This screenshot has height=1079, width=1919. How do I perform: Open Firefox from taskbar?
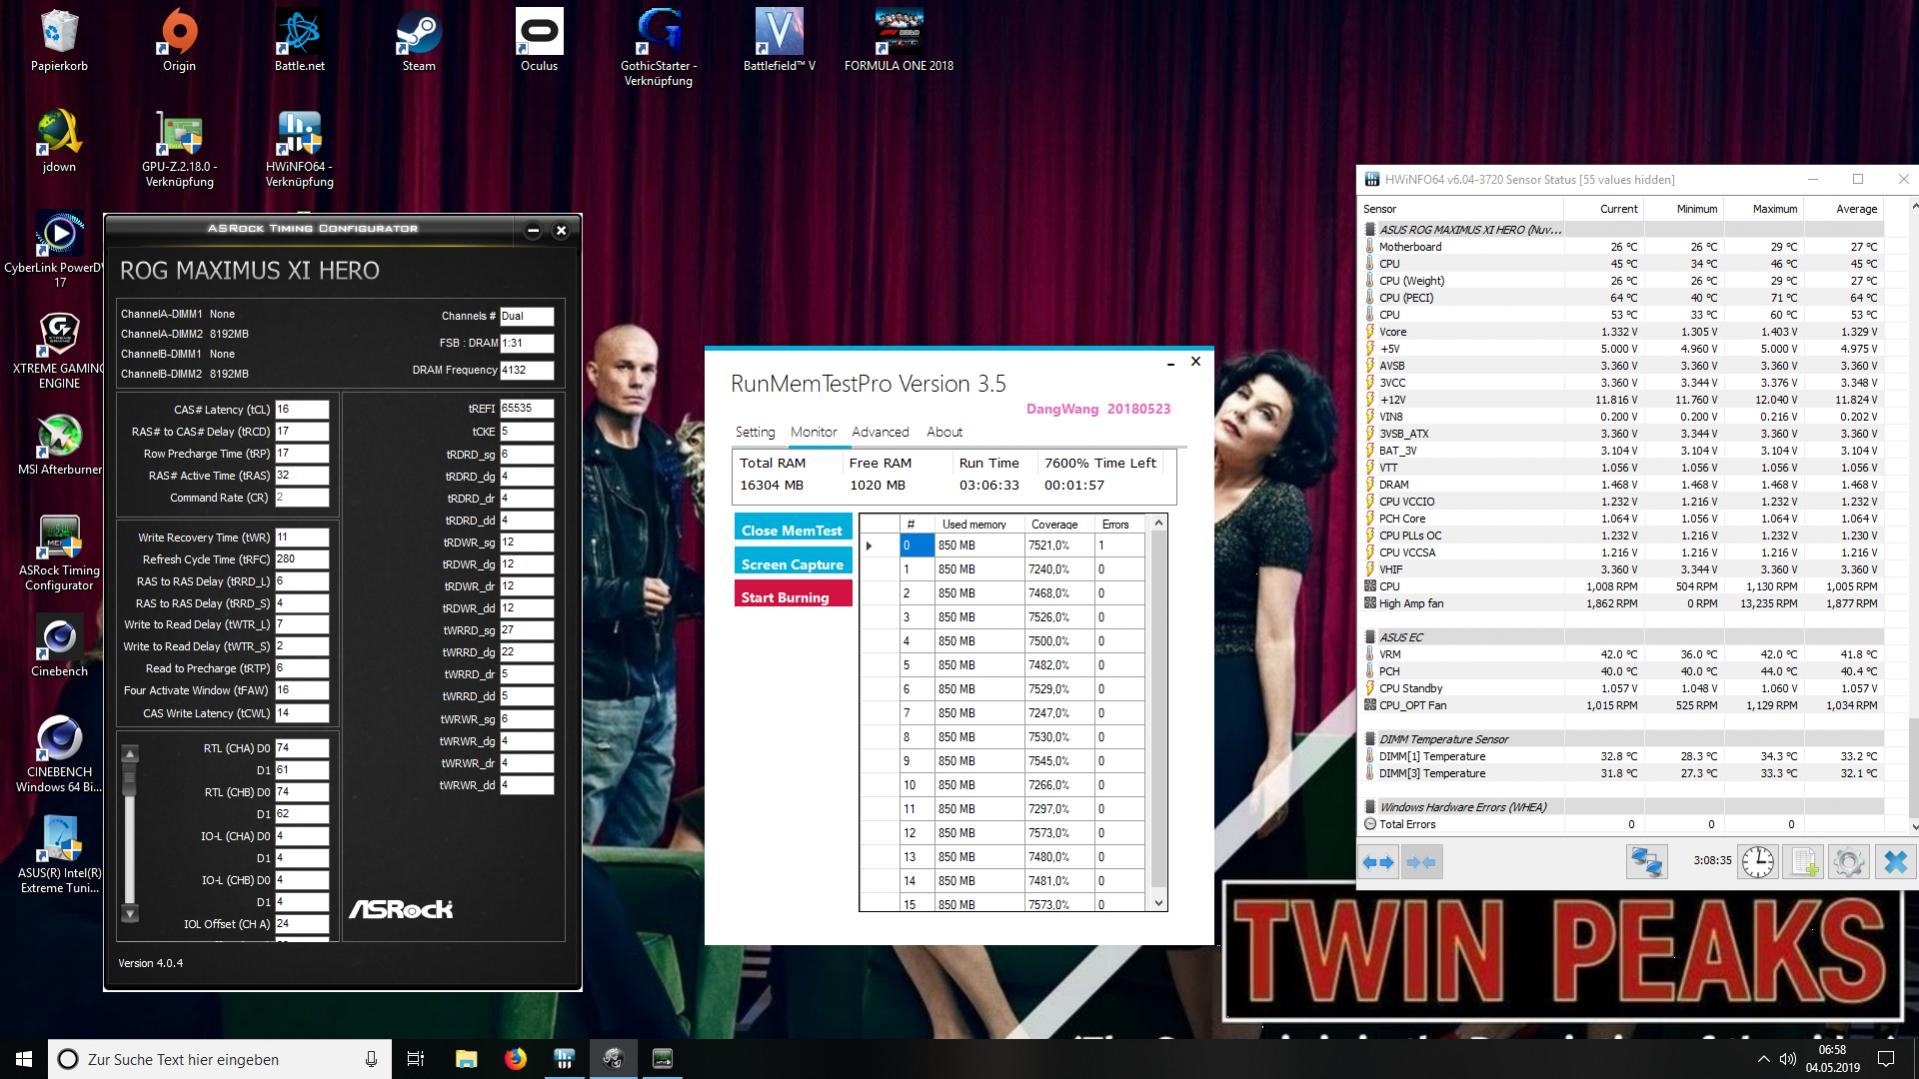[515, 1059]
